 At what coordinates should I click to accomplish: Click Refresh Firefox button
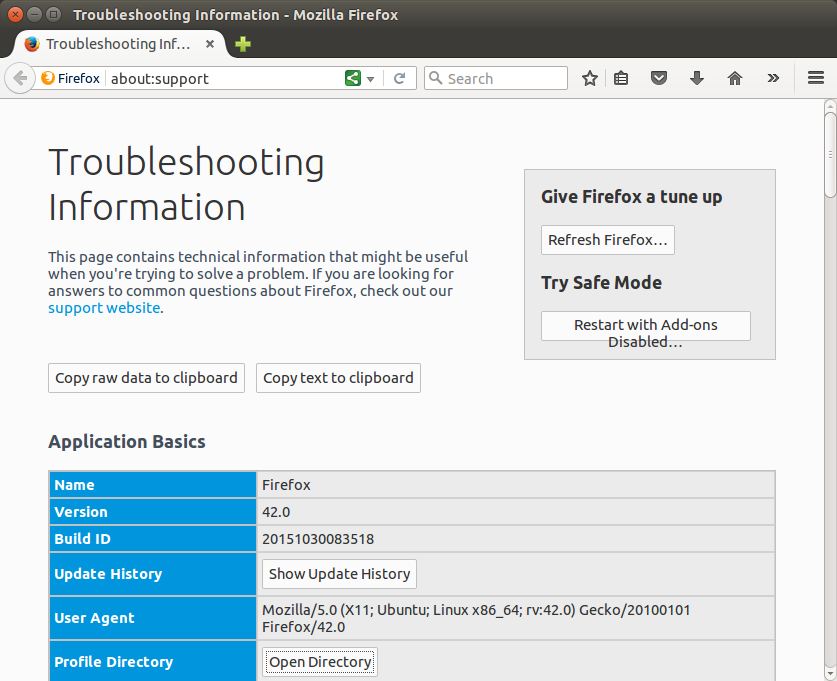pos(607,240)
